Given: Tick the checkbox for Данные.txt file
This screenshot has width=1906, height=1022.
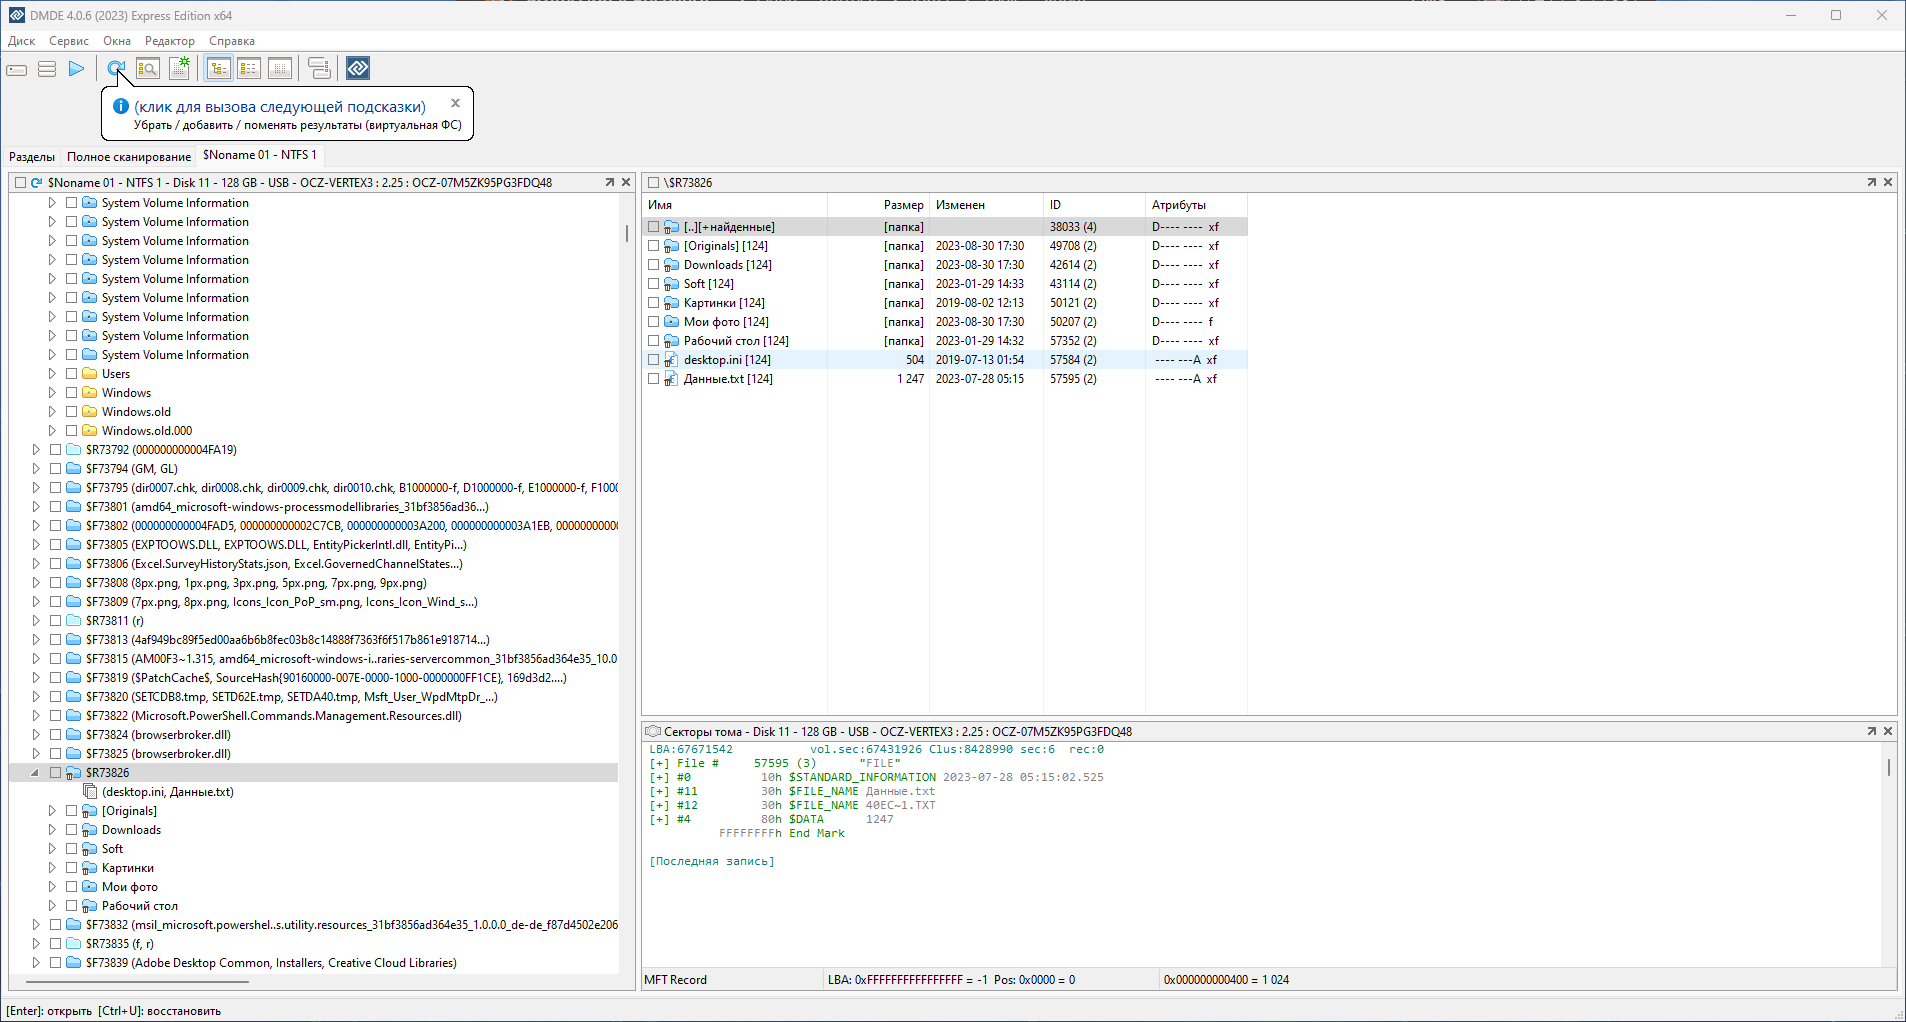Looking at the screenshot, I should point(654,379).
